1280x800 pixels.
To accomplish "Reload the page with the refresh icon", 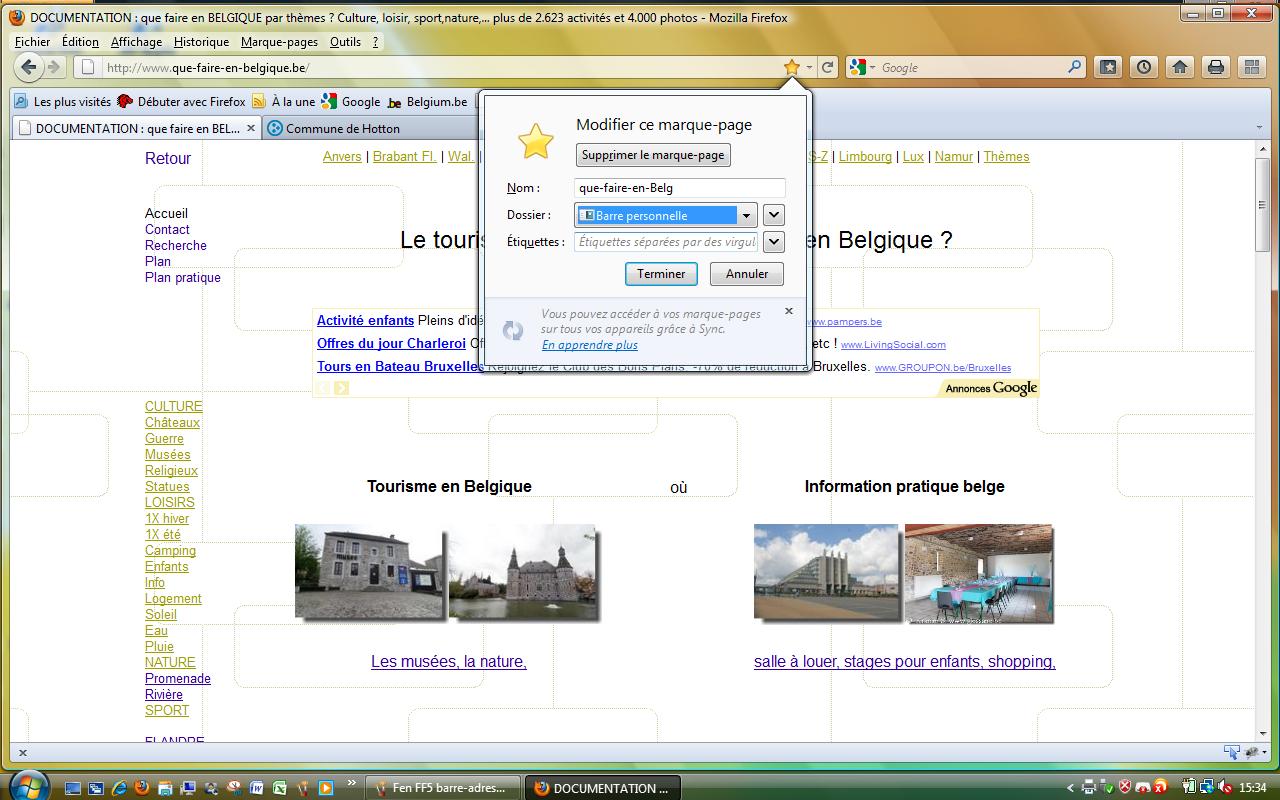I will point(828,67).
